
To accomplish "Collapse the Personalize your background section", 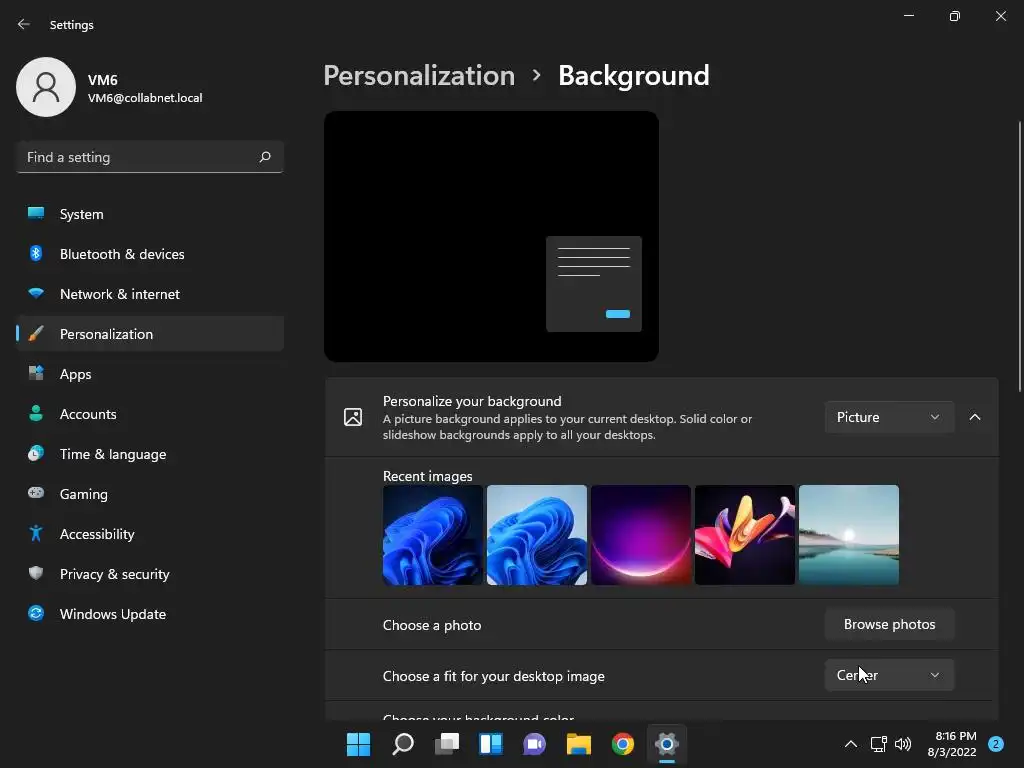I will click(975, 417).
